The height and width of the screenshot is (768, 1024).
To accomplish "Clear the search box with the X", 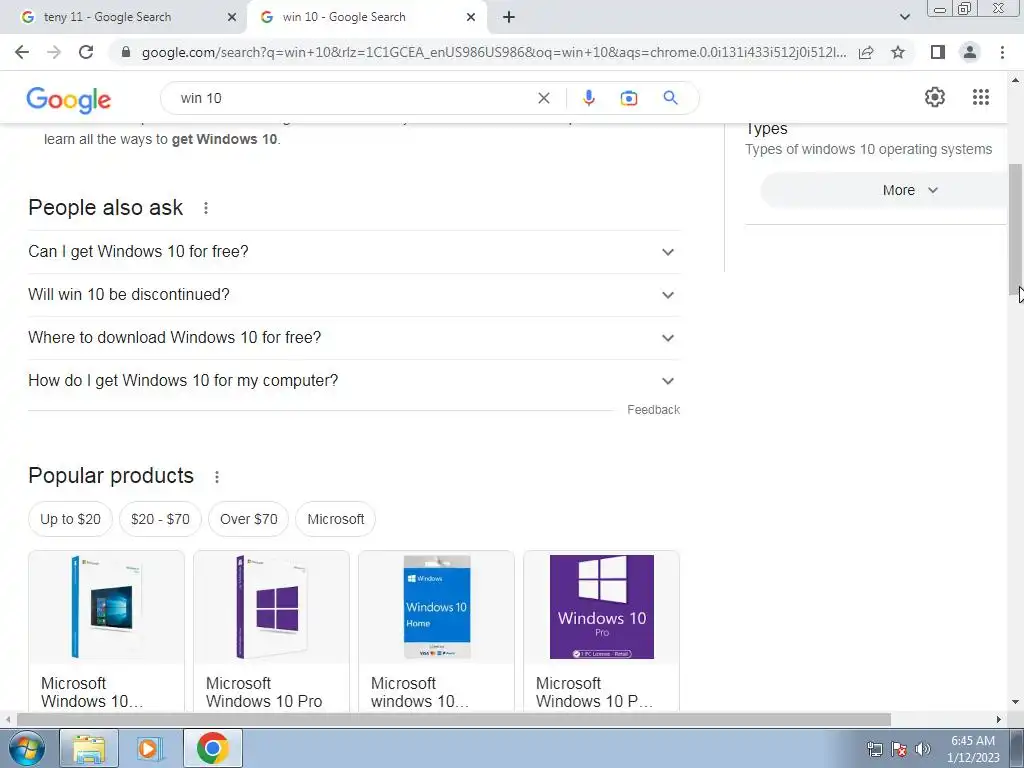I will pos(543,98).
